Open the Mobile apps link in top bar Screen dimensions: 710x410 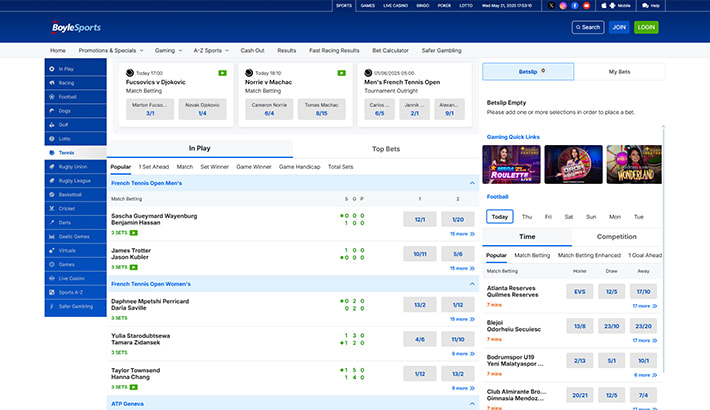pos(616,5)
